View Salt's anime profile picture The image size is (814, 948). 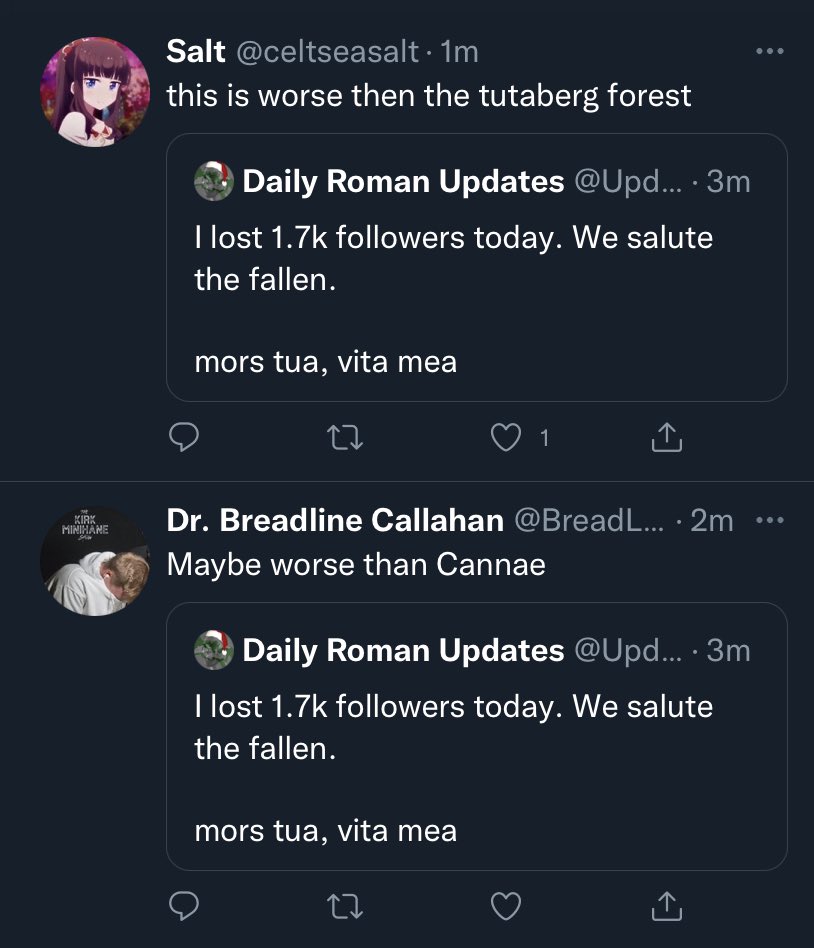pyautogui.click(x=95, y=91)
